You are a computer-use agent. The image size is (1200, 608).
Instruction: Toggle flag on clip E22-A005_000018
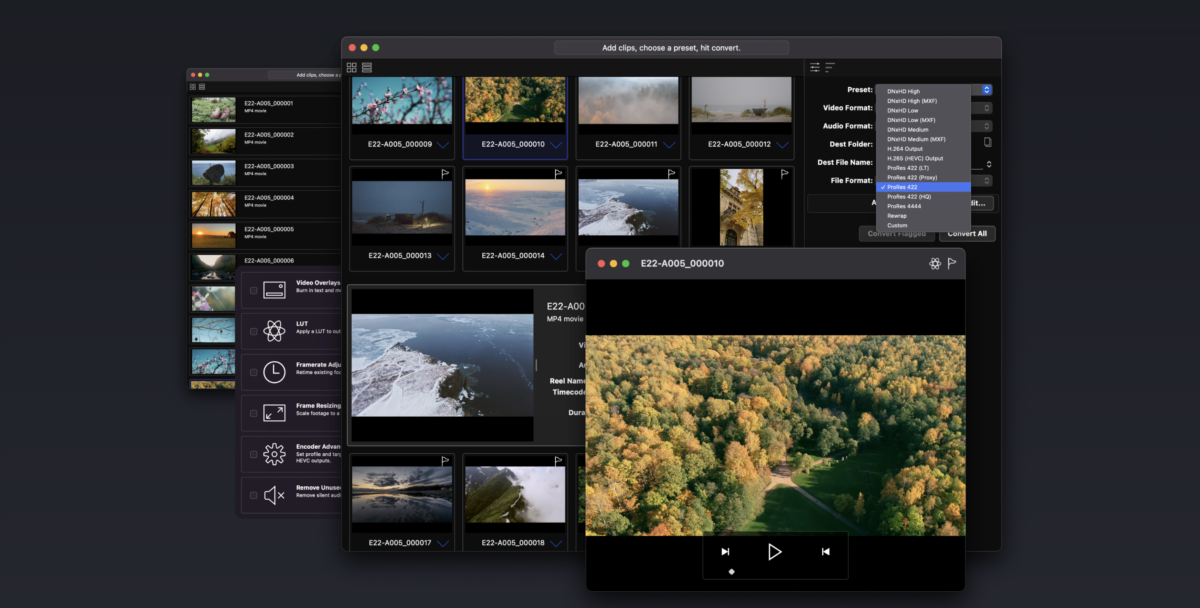[x=559, y=461]
